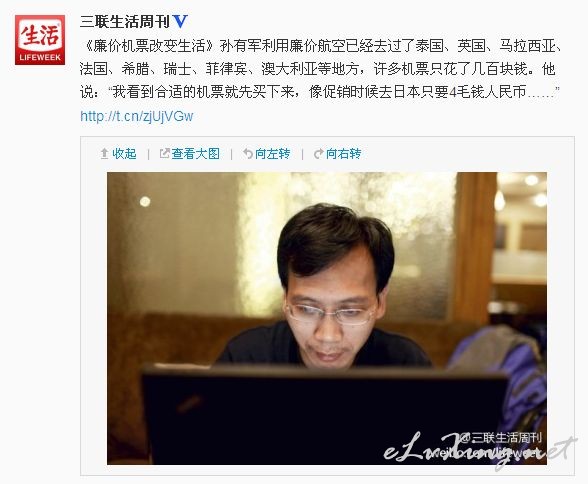This screenshot has height=484, width=588.
Task: Click the blue verified V badge
Action: point(180,22)
